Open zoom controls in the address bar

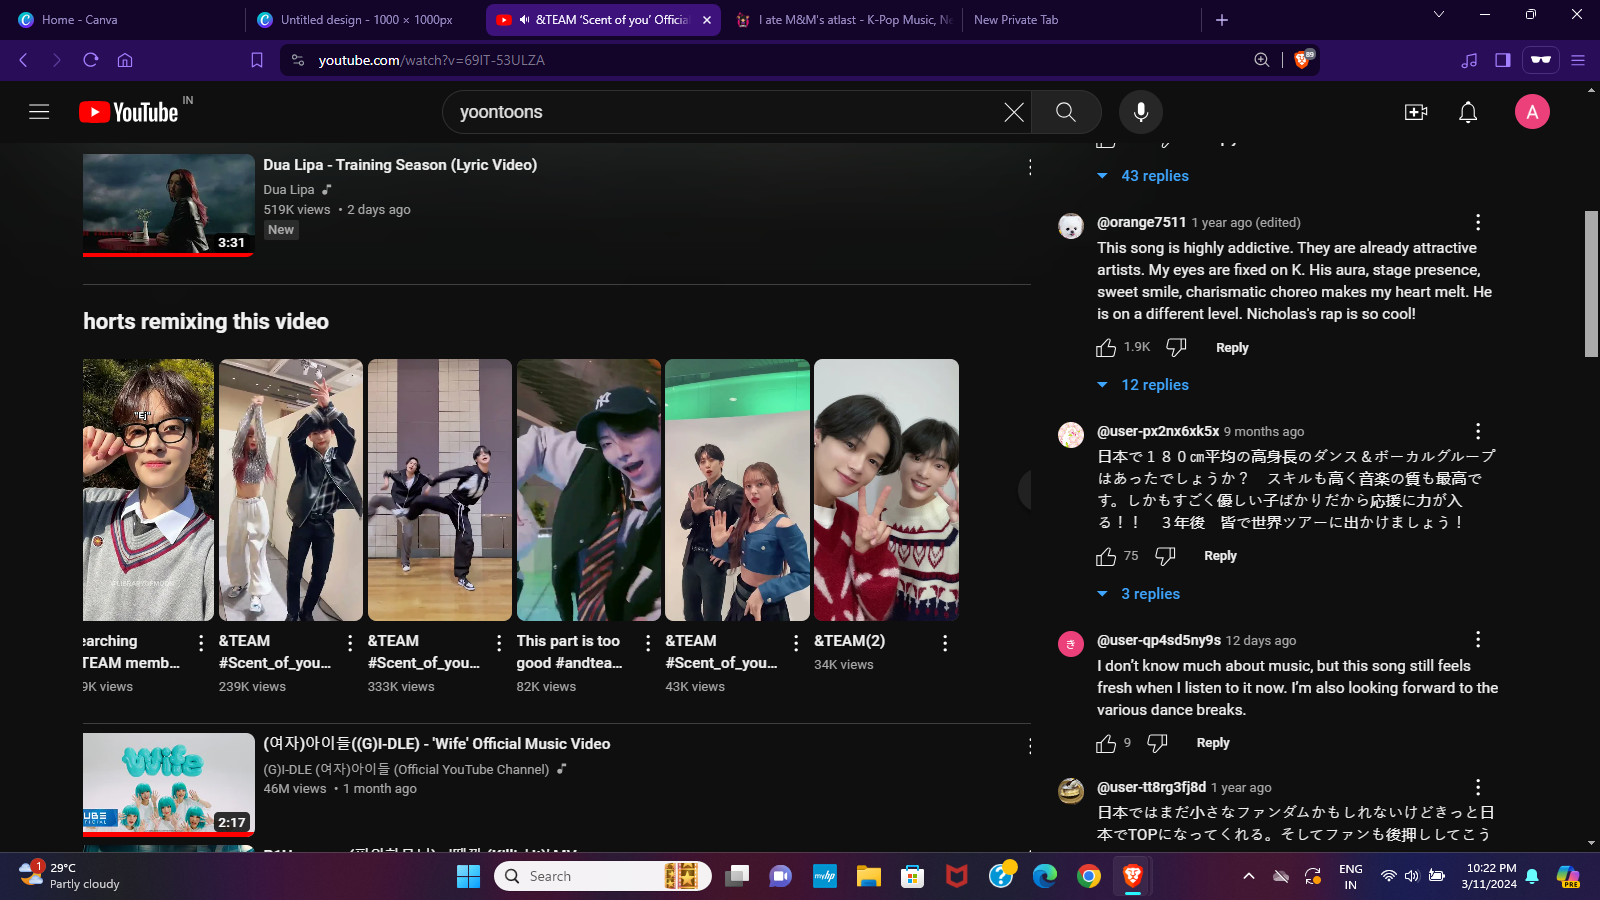tap(1262, 60)
